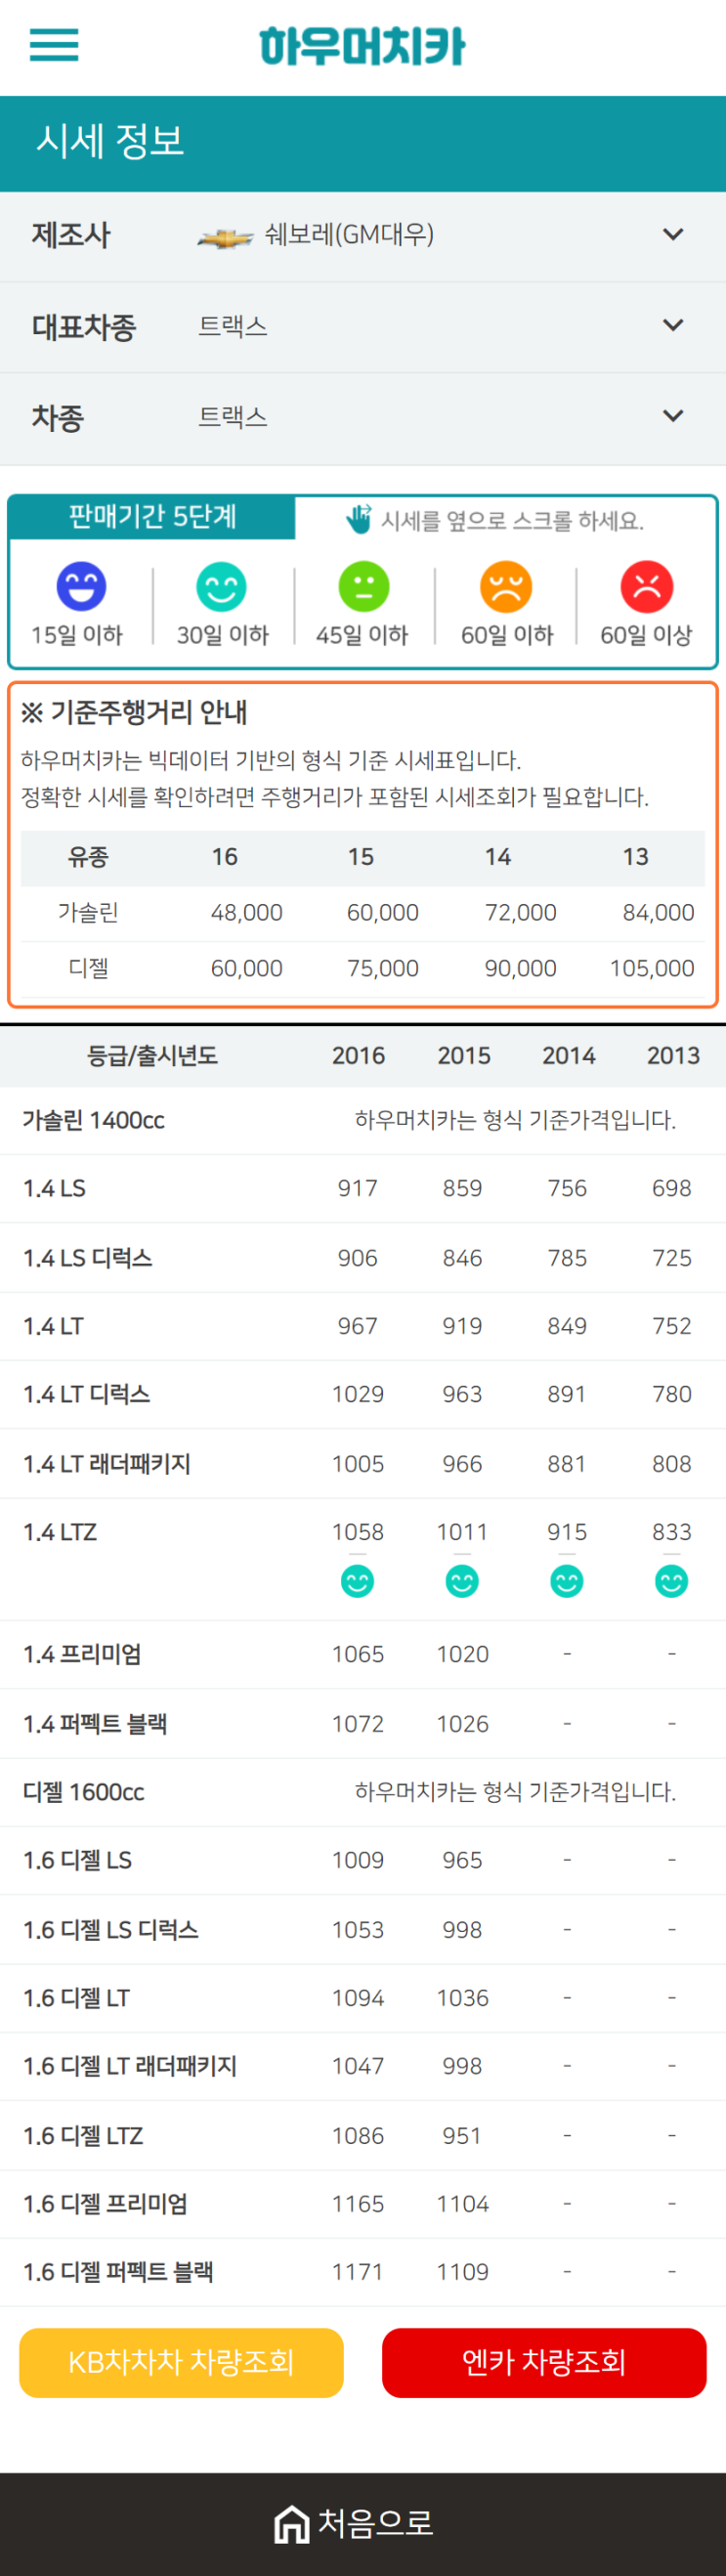Click the 2015 year column header
This screenshot has height=2576, width=726.
pyautogui.click(x=463, y=1055)
